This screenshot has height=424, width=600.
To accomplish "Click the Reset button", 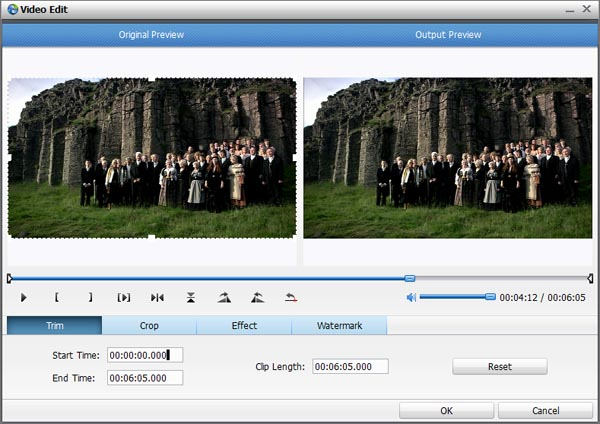I will 499,367.
